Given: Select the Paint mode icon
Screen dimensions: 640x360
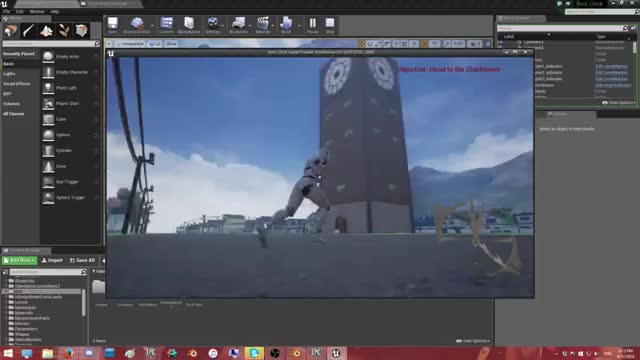Looking at the screenshot, I should [x=28, y=31].
